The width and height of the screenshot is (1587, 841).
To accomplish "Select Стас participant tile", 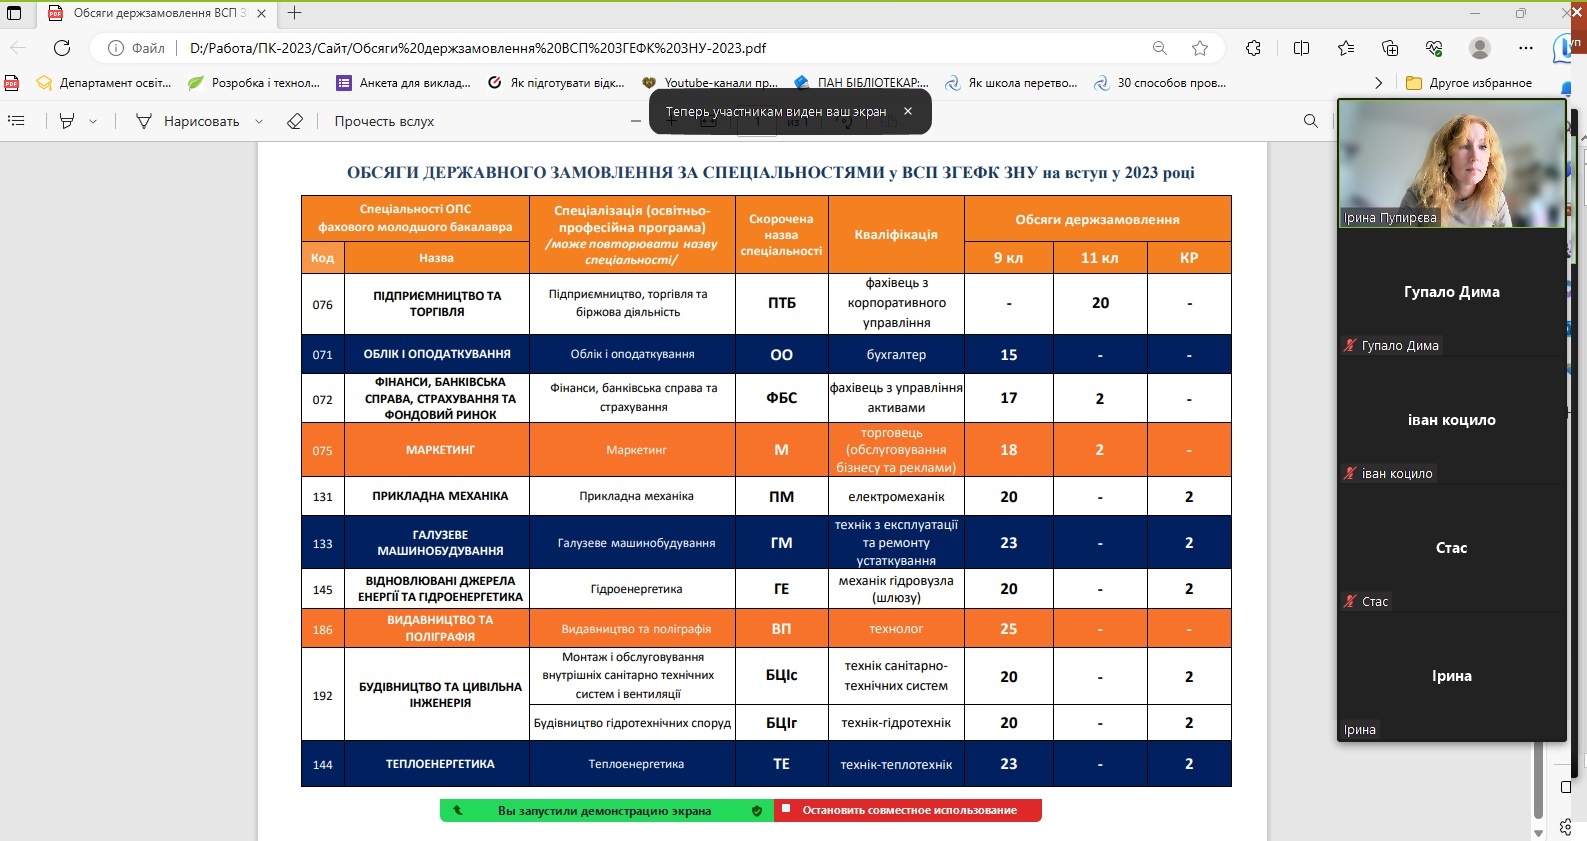I will point(1452,548).
